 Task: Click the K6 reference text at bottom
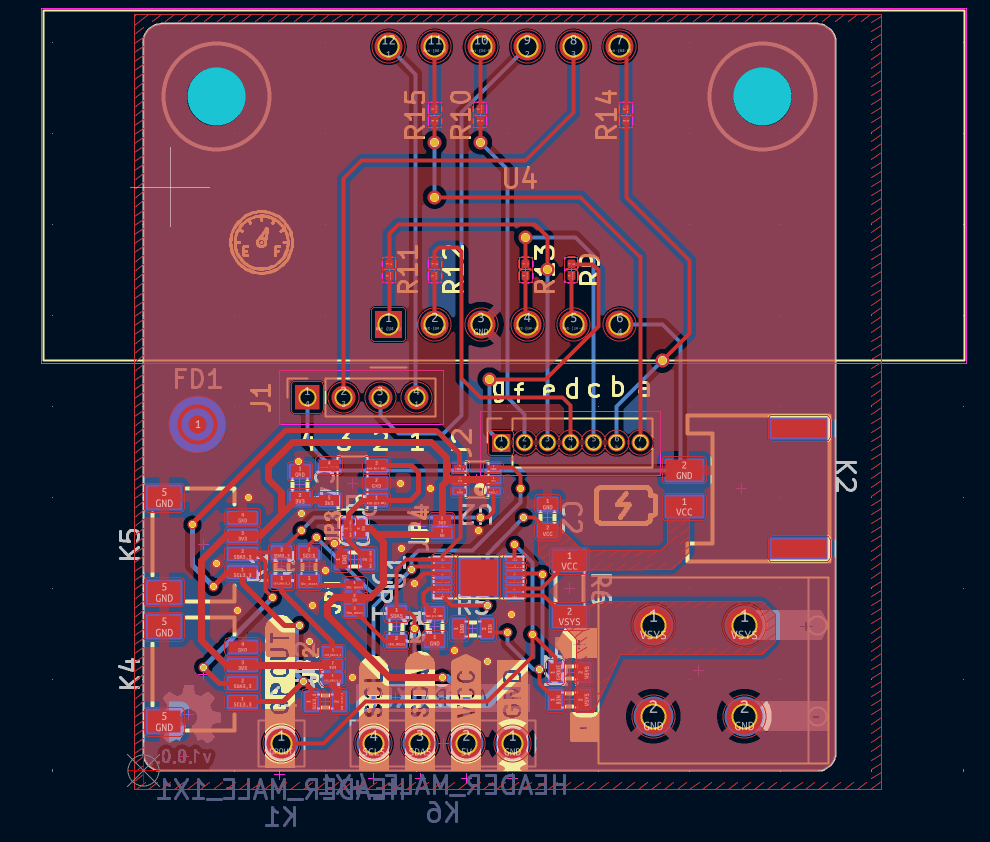click(x=442, y=813)
